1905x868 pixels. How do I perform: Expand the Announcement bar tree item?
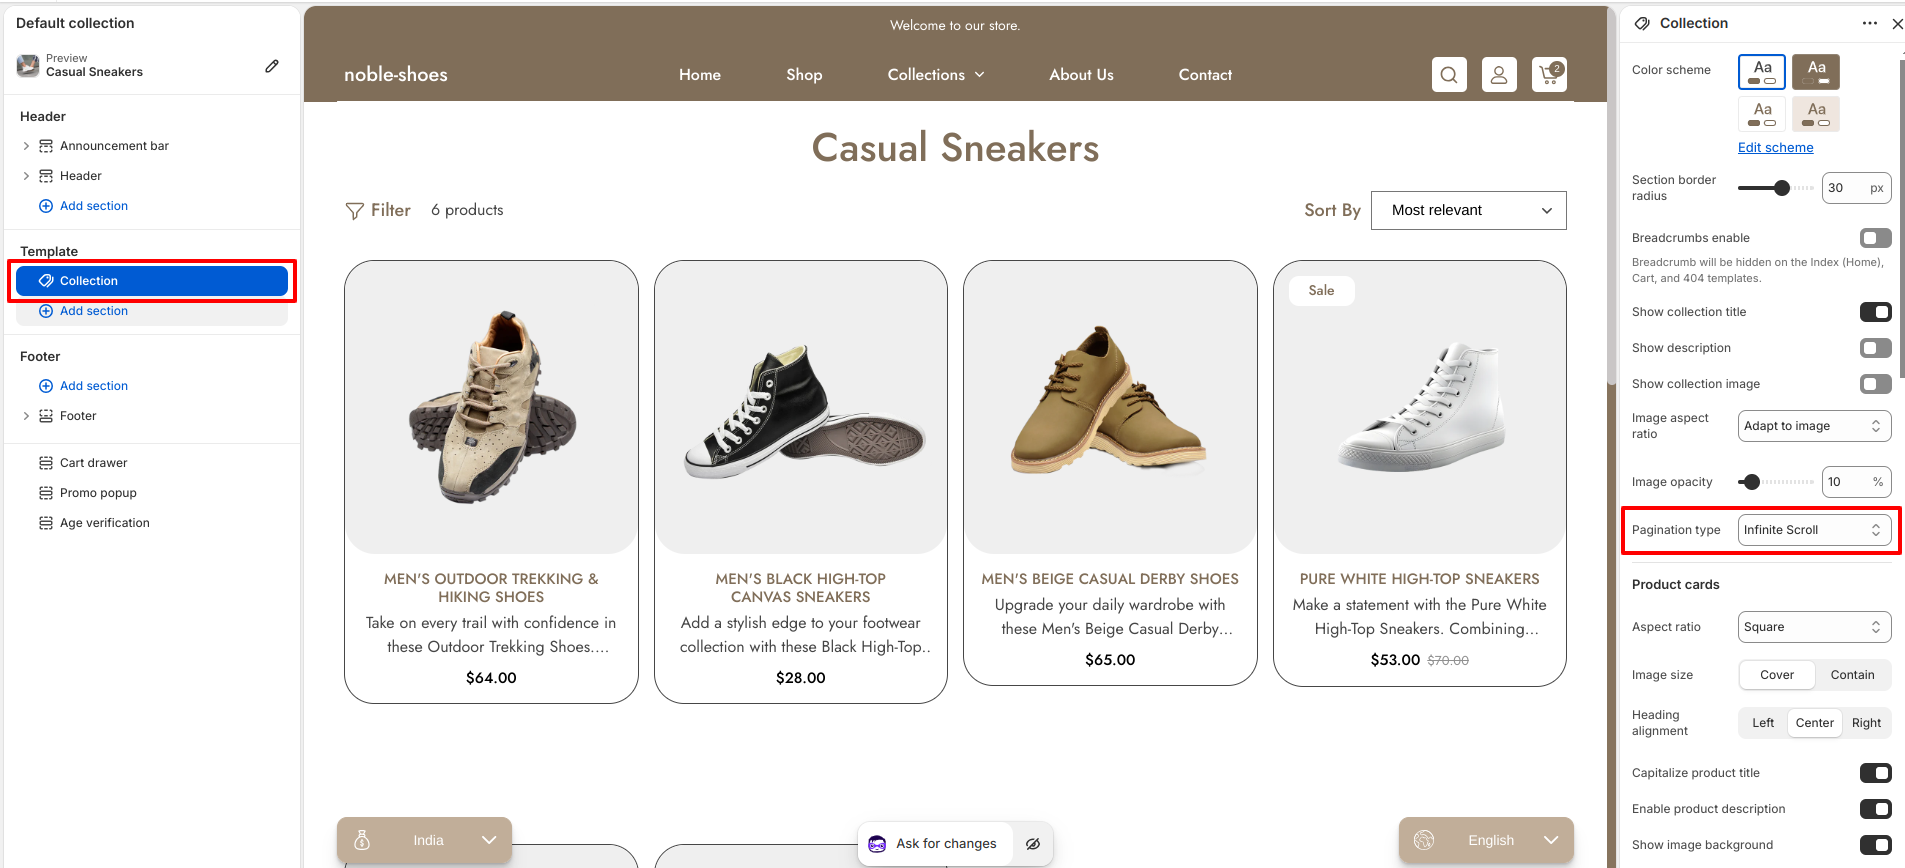(x=26, y=146)
